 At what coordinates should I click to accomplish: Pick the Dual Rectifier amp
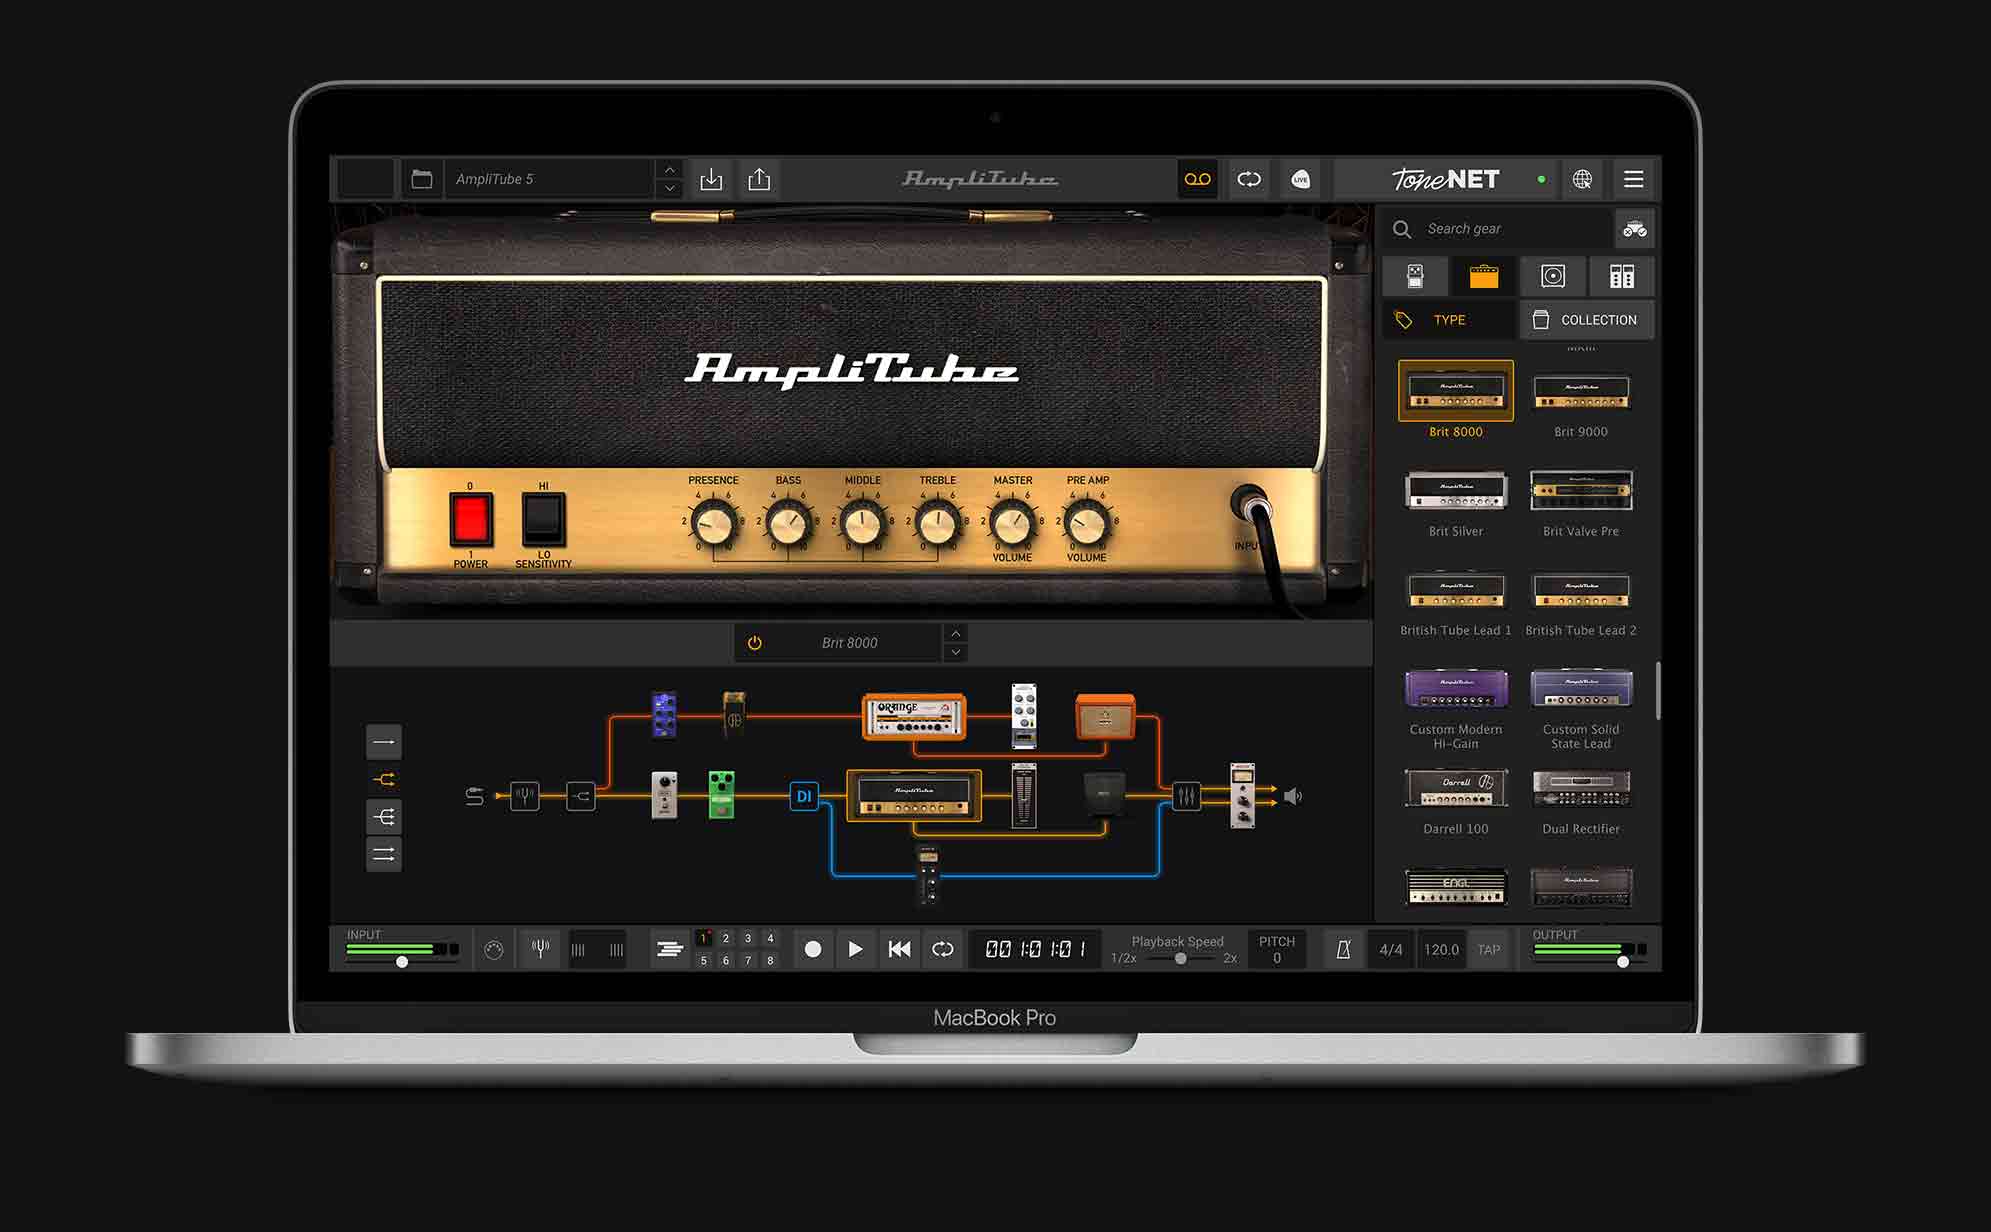tap(1581, 788)
